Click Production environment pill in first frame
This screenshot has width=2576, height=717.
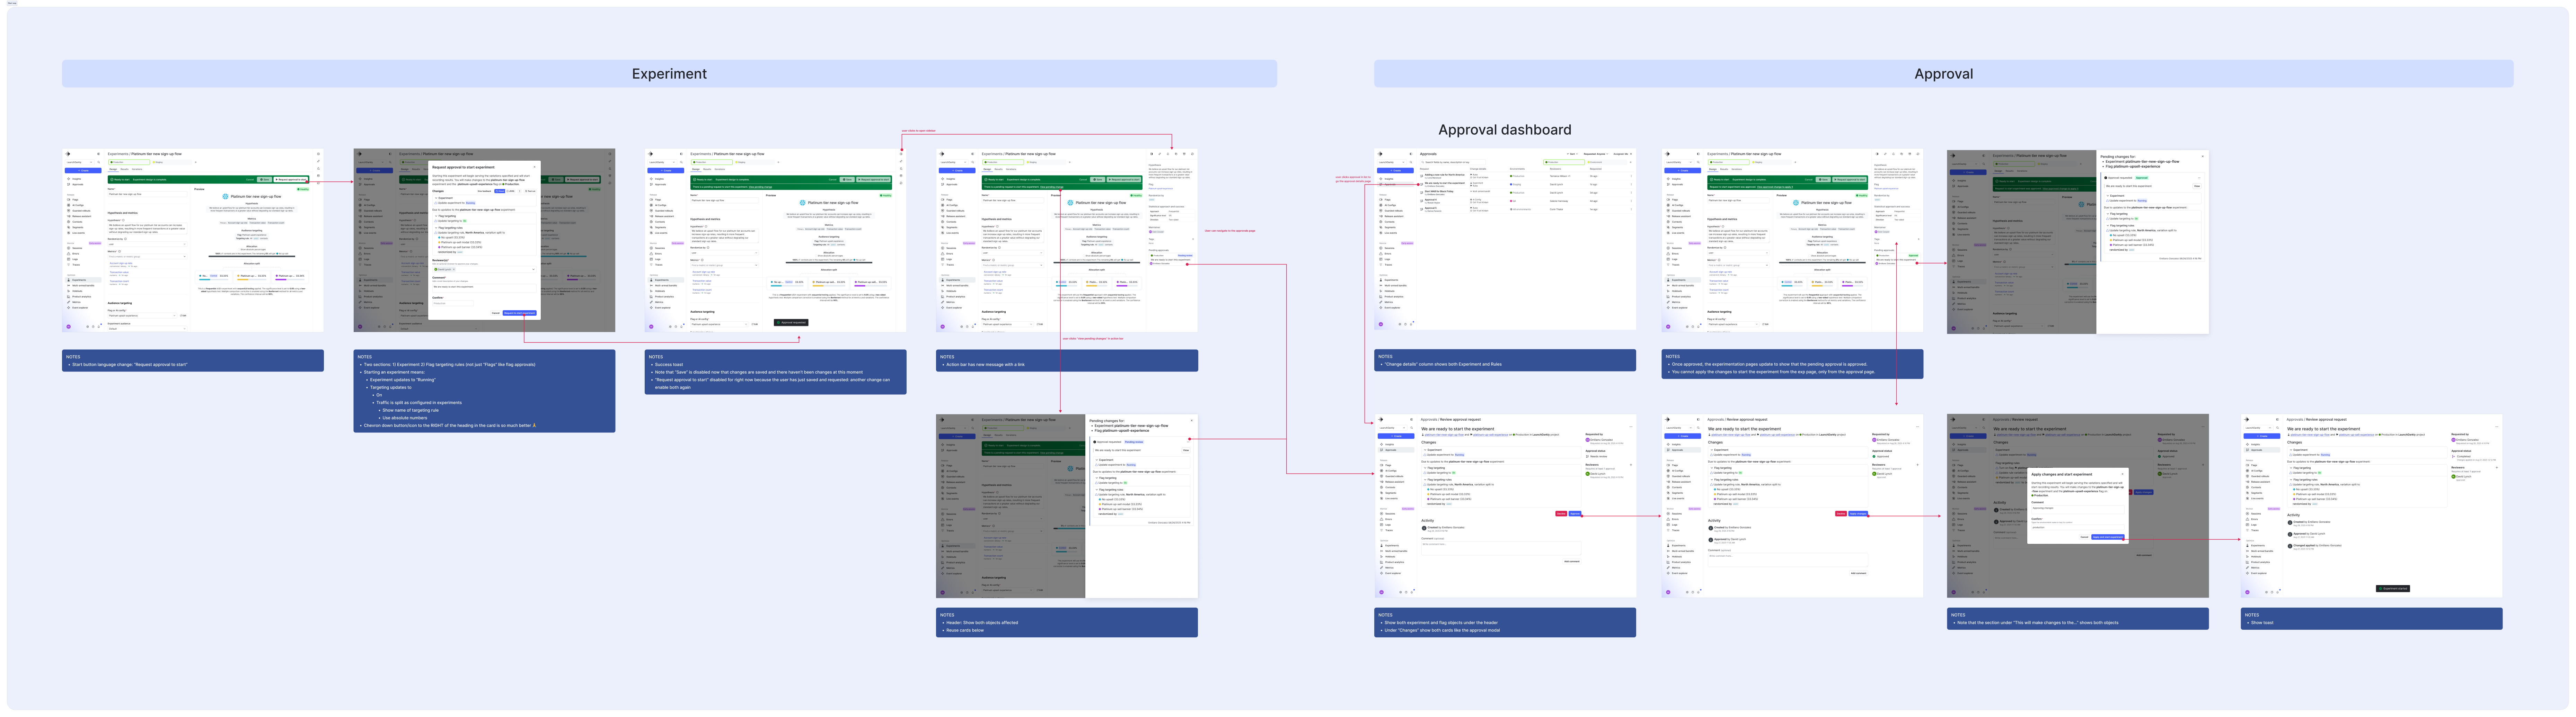point(129,162)
